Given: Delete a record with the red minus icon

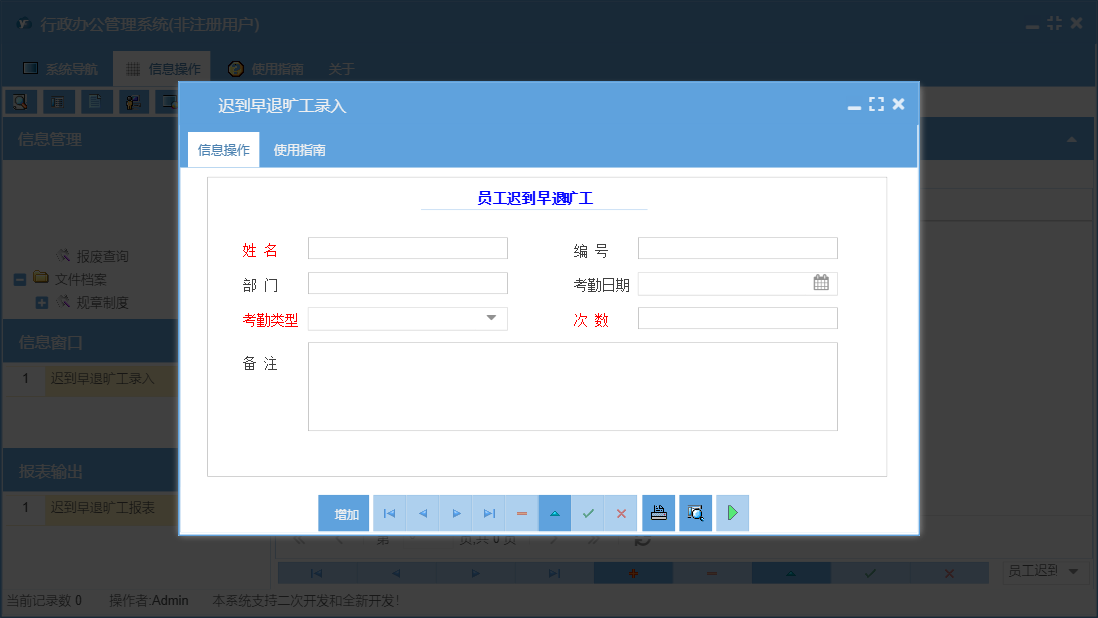Looking at the screenshot, I should (x=522, y=513).
